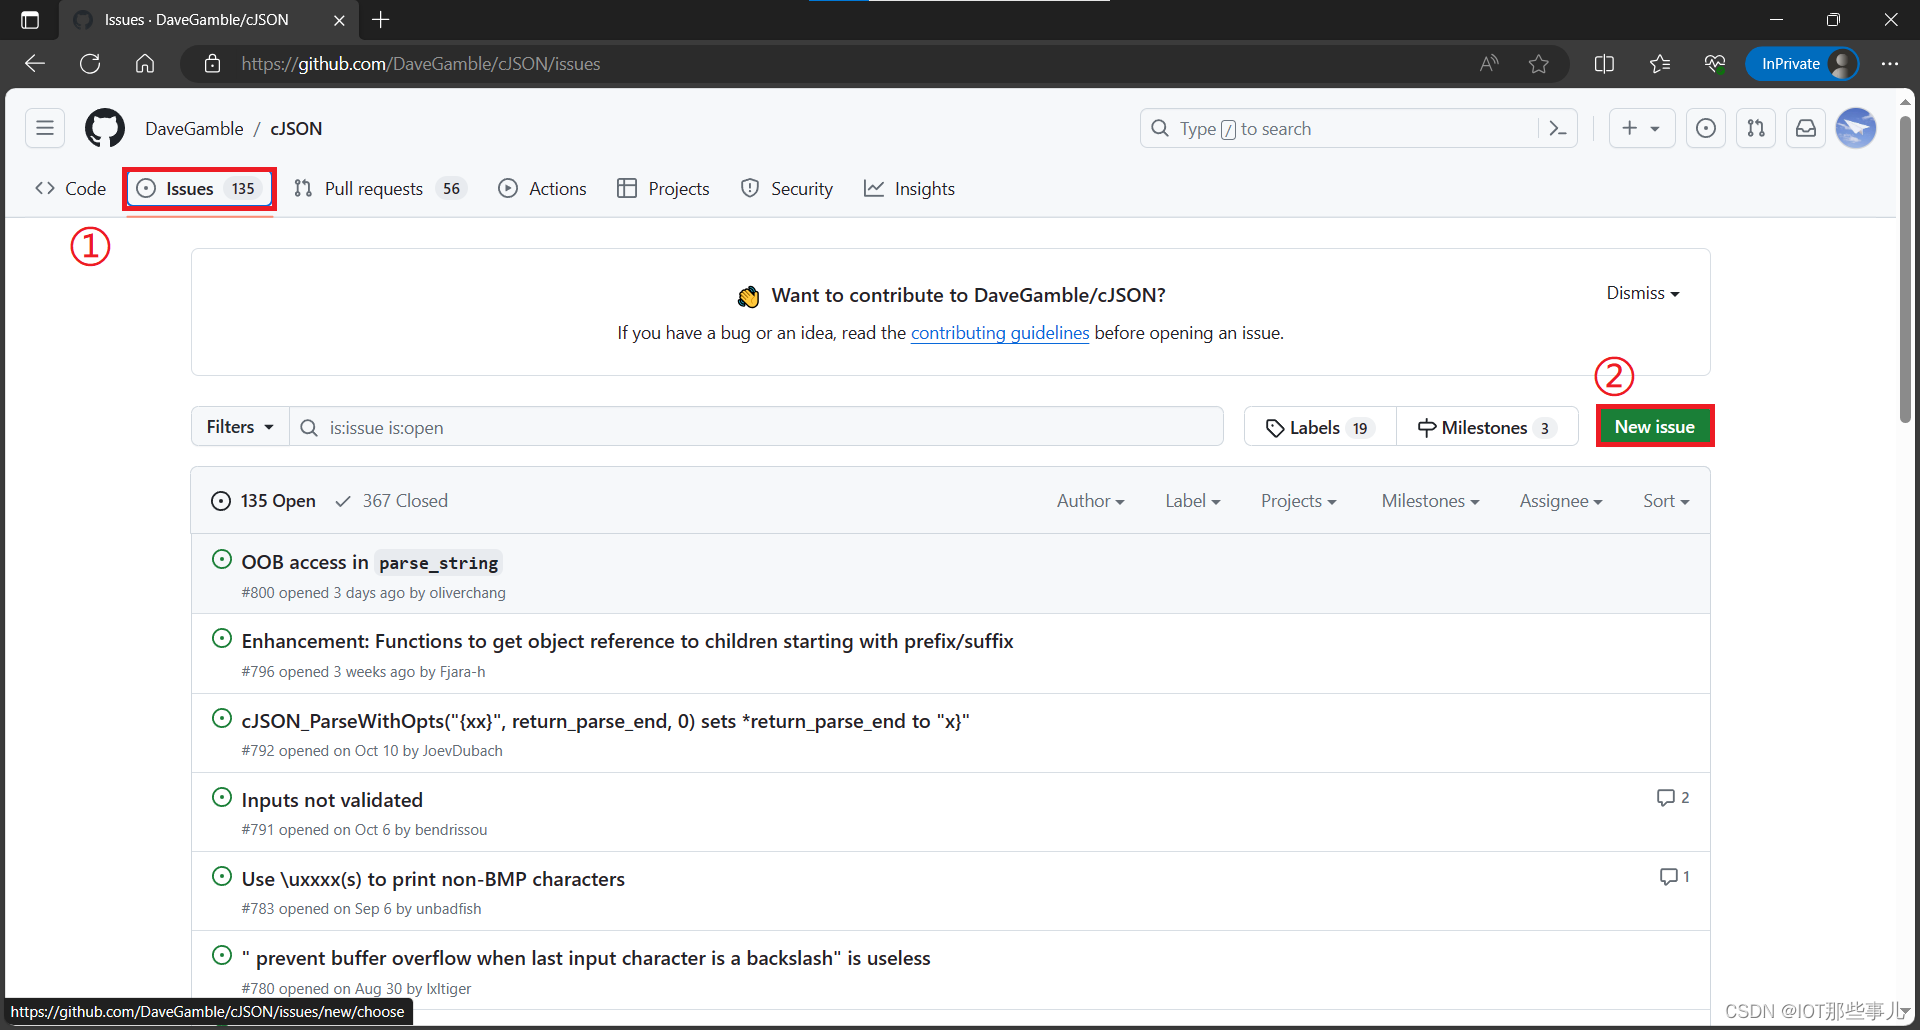Image resolution: width=1920 pixels, height=1030 pixels.
Task: Activate the Read aloud icon in address bar
Action: click(x=1489, y=64)
